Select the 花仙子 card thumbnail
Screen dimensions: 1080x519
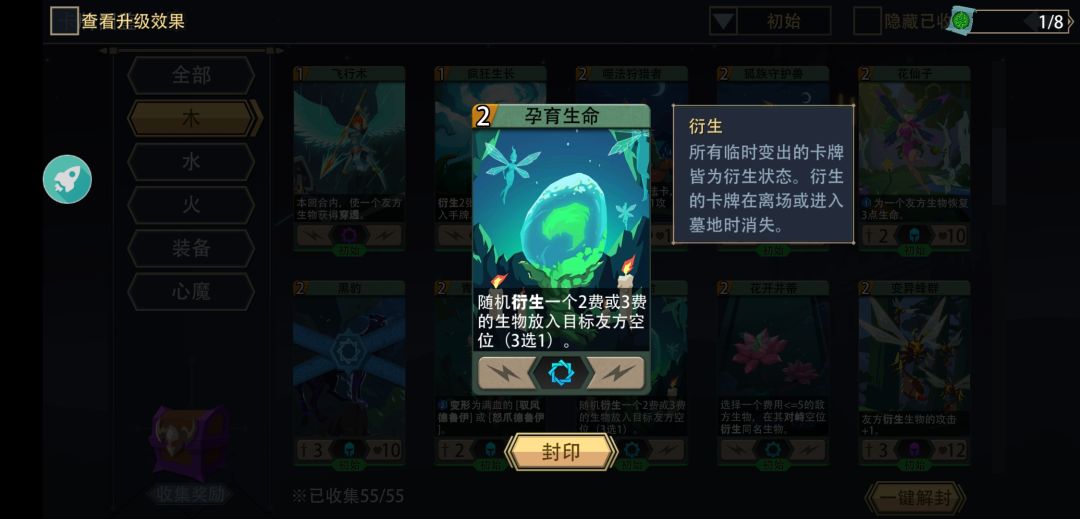(914, 158)
